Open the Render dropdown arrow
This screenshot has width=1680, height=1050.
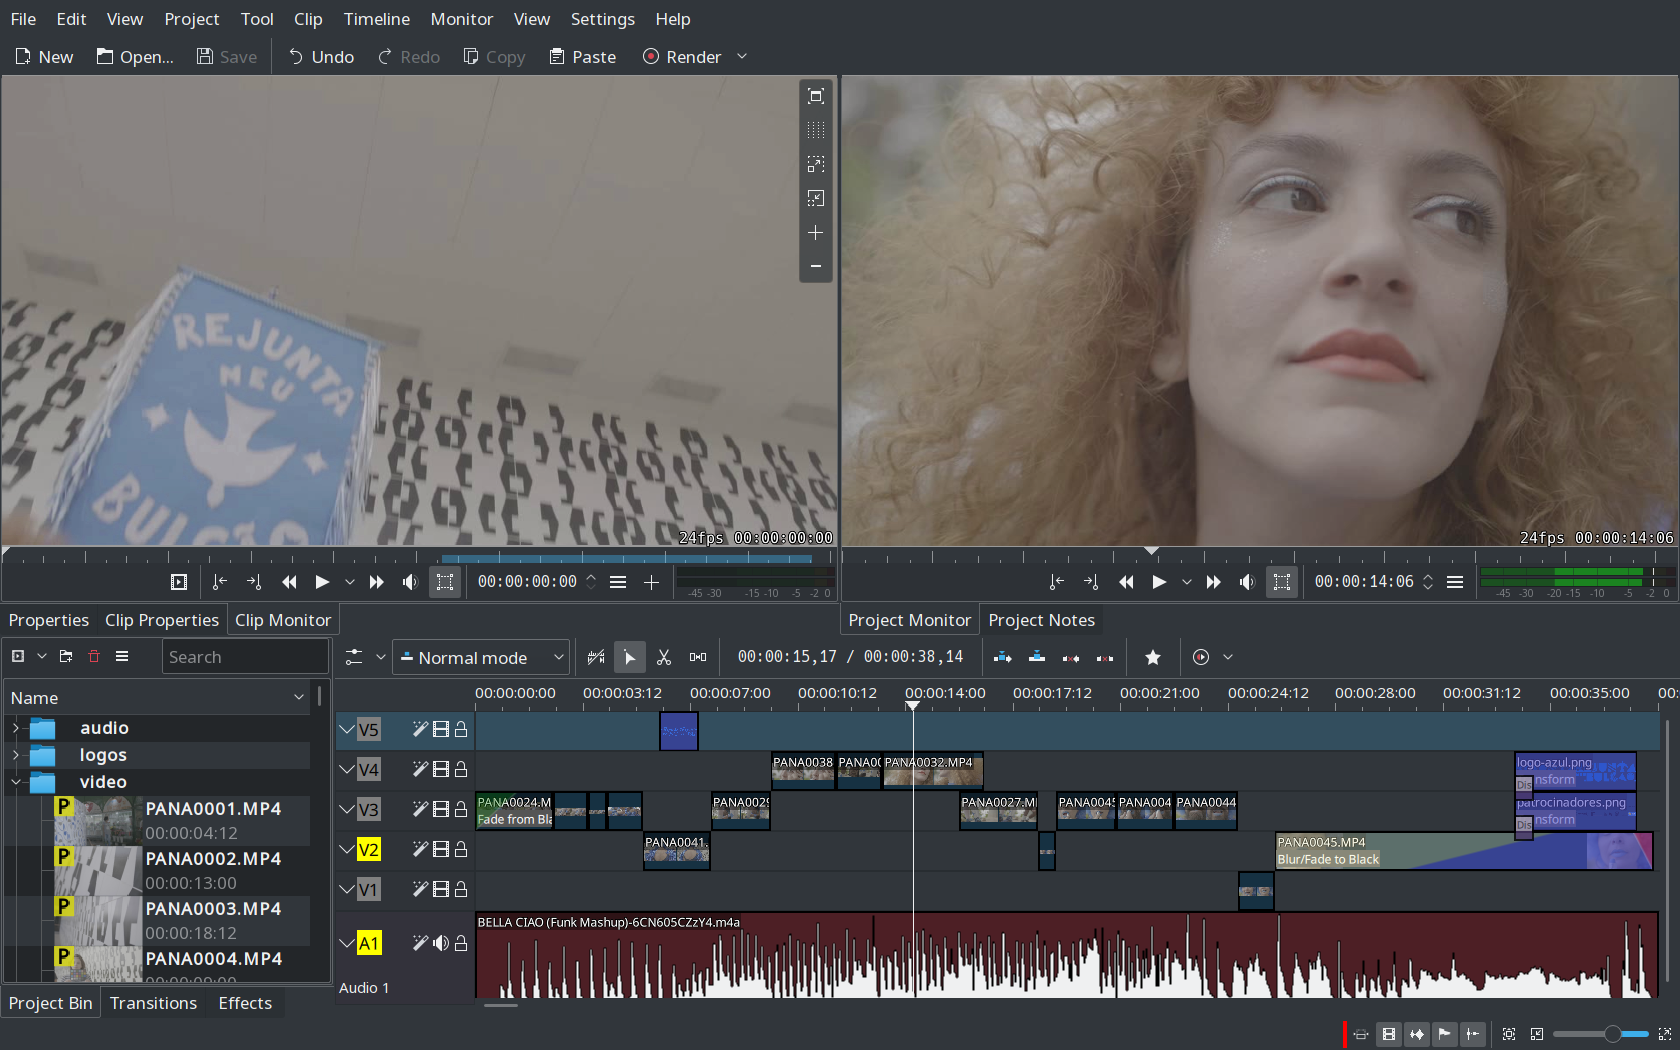point(742,57)
